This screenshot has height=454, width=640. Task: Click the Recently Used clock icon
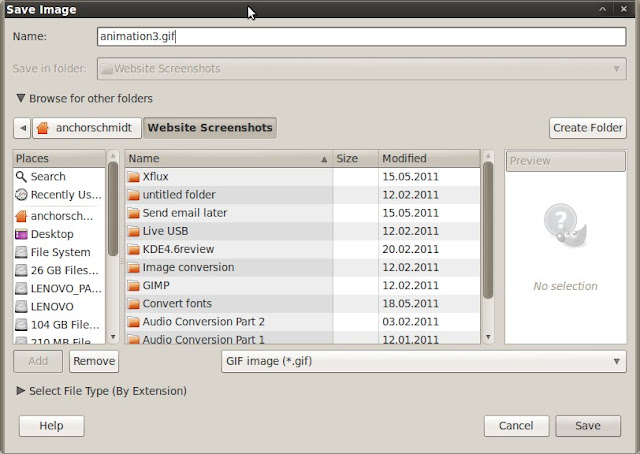(x=21, y=195)
